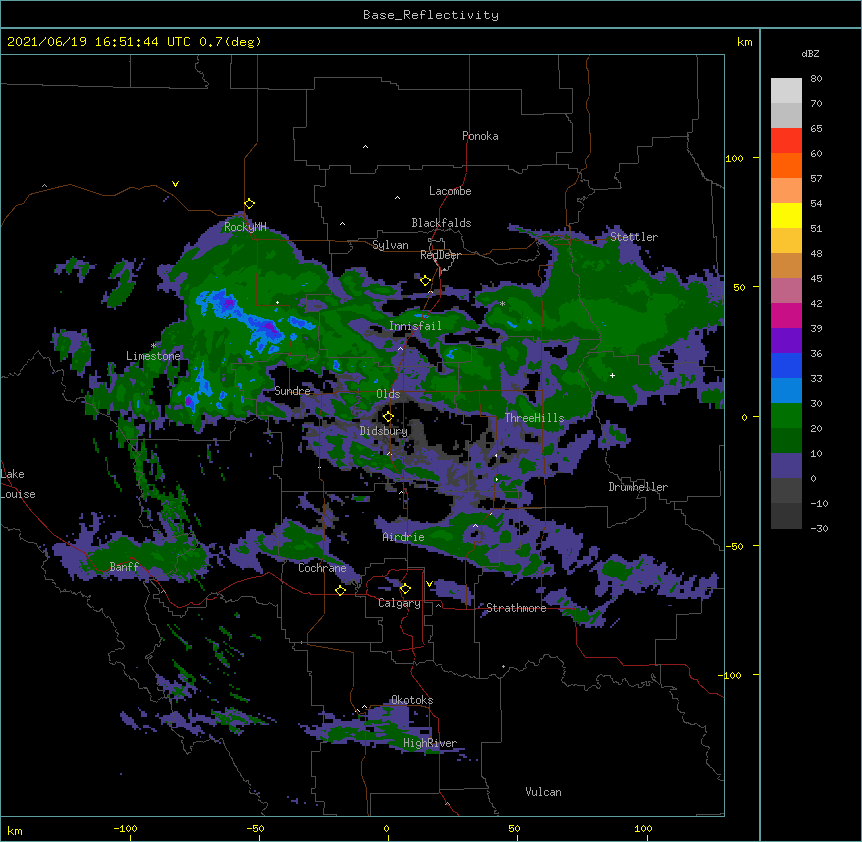
Task: Click the HighRiver map label
Action: (430, 743)
